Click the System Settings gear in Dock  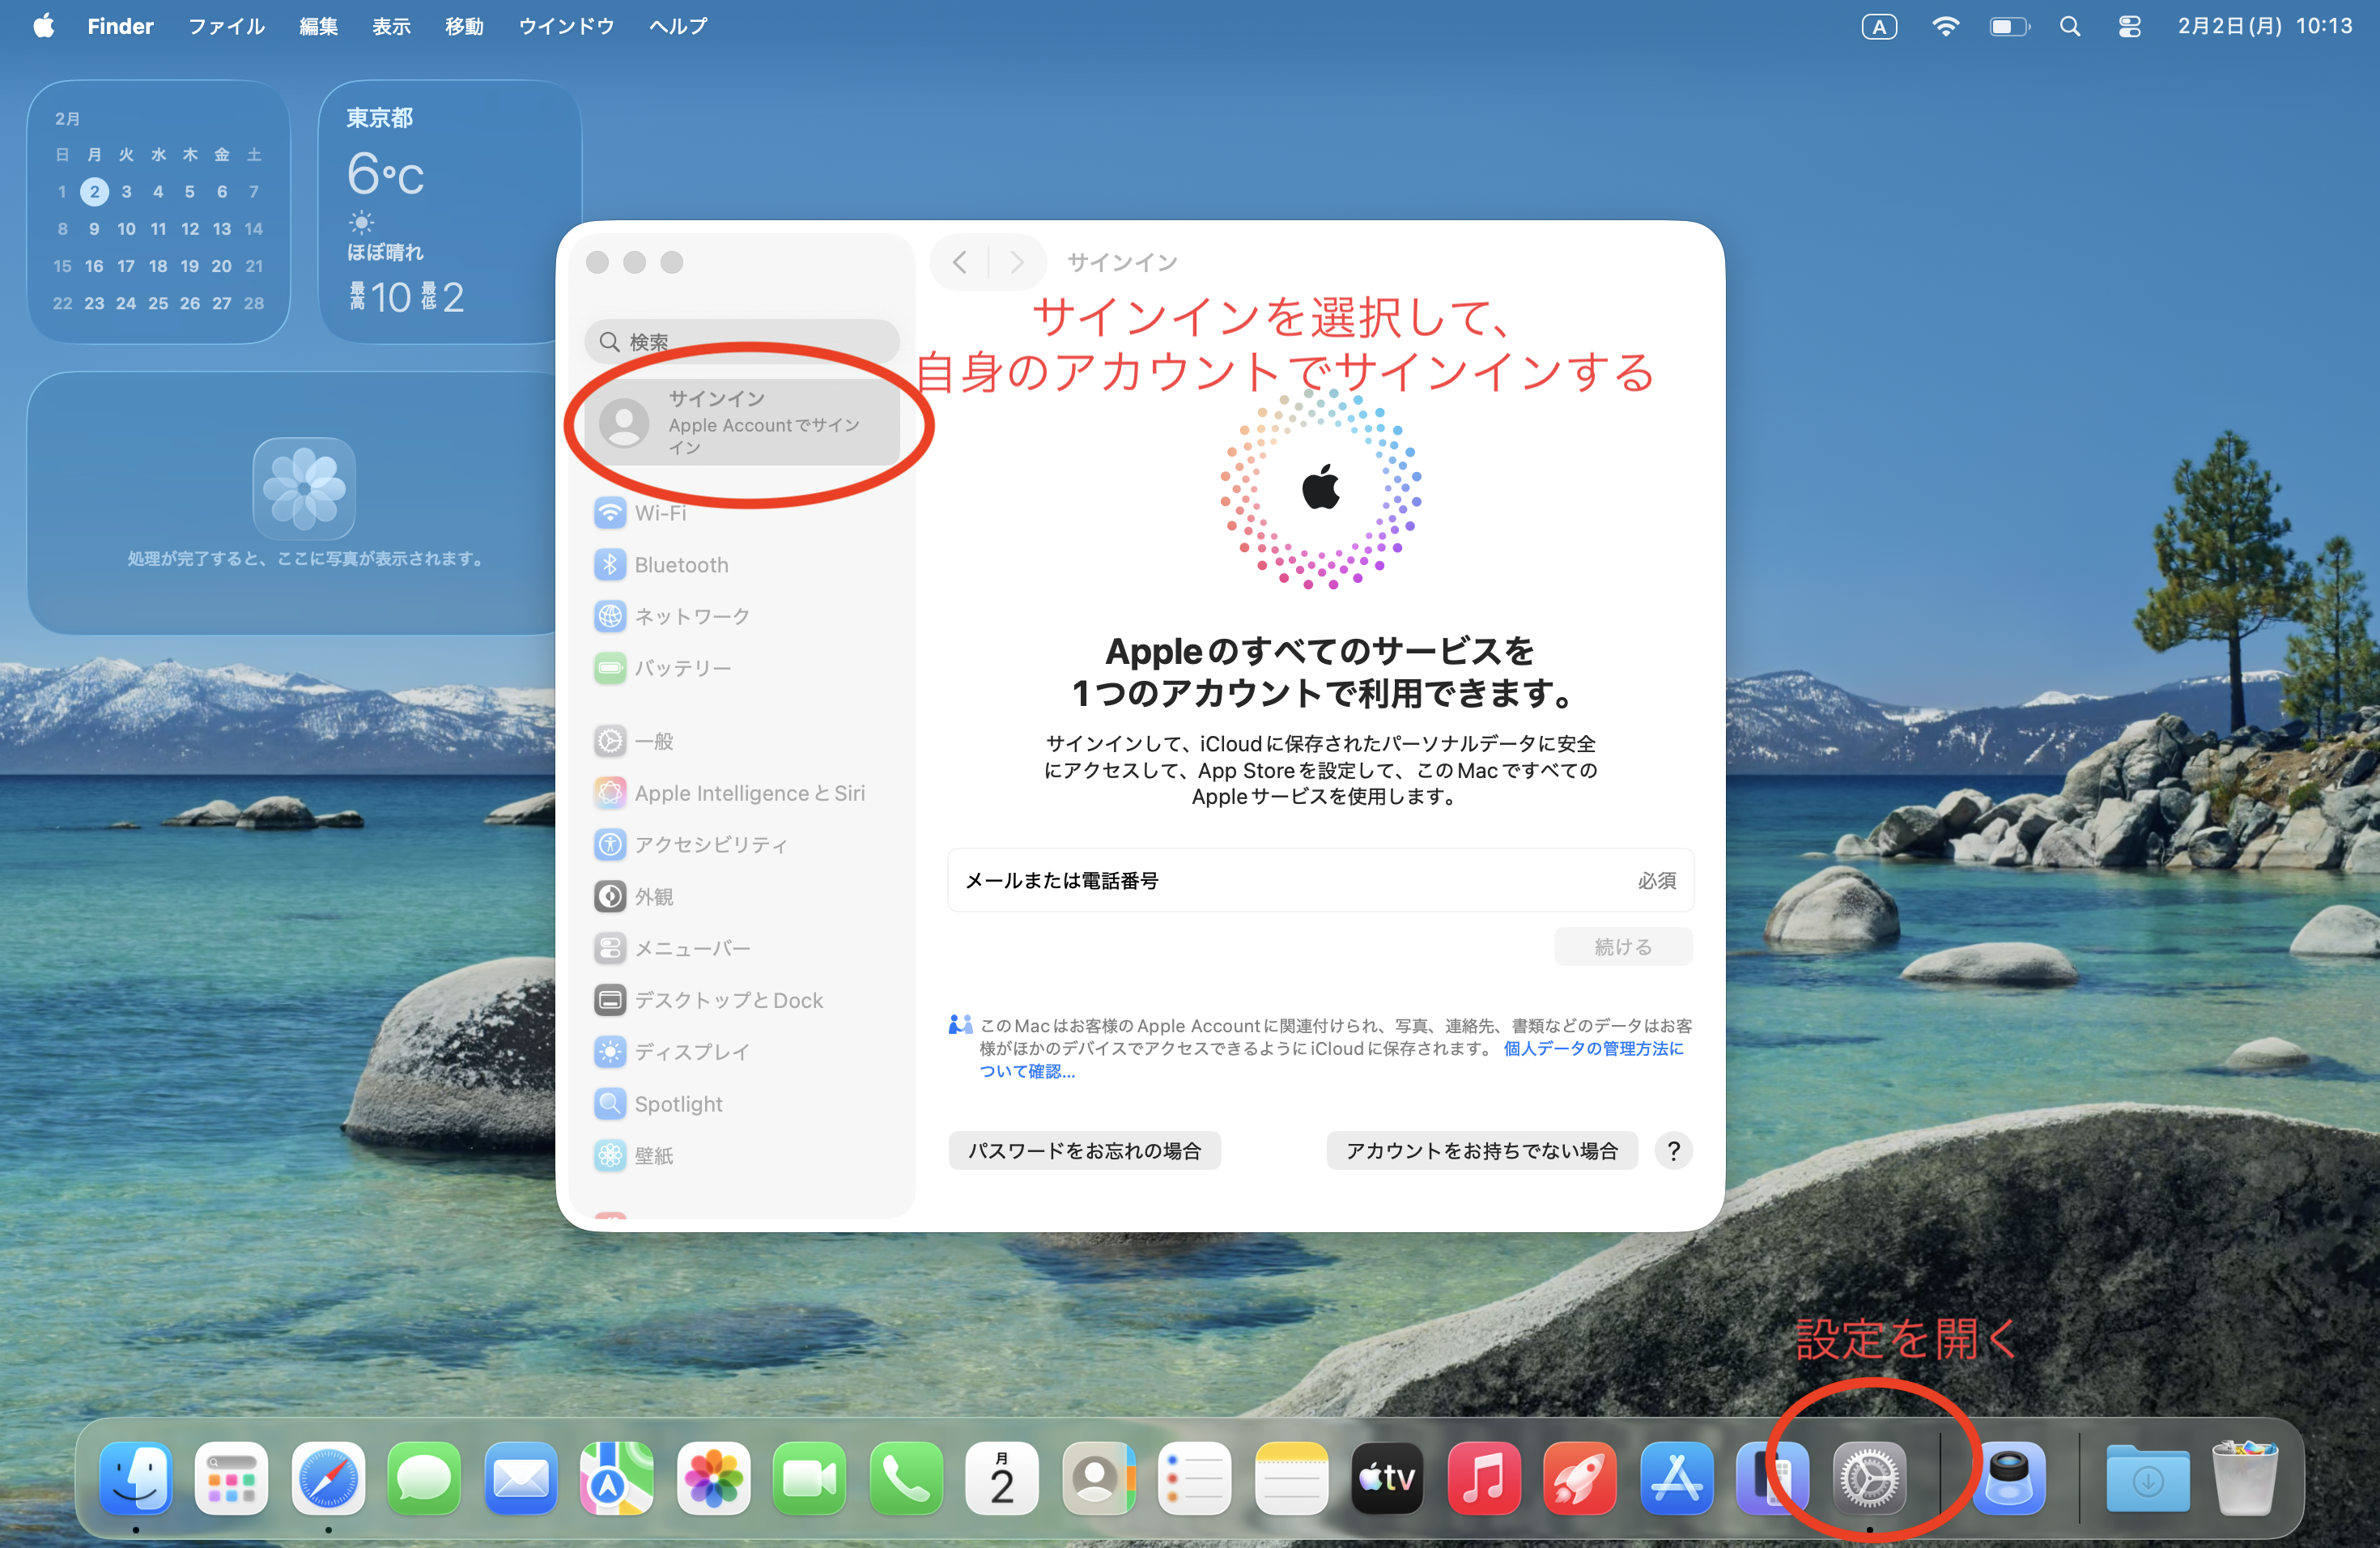pyautogui.click(x=1869, y=1477)
